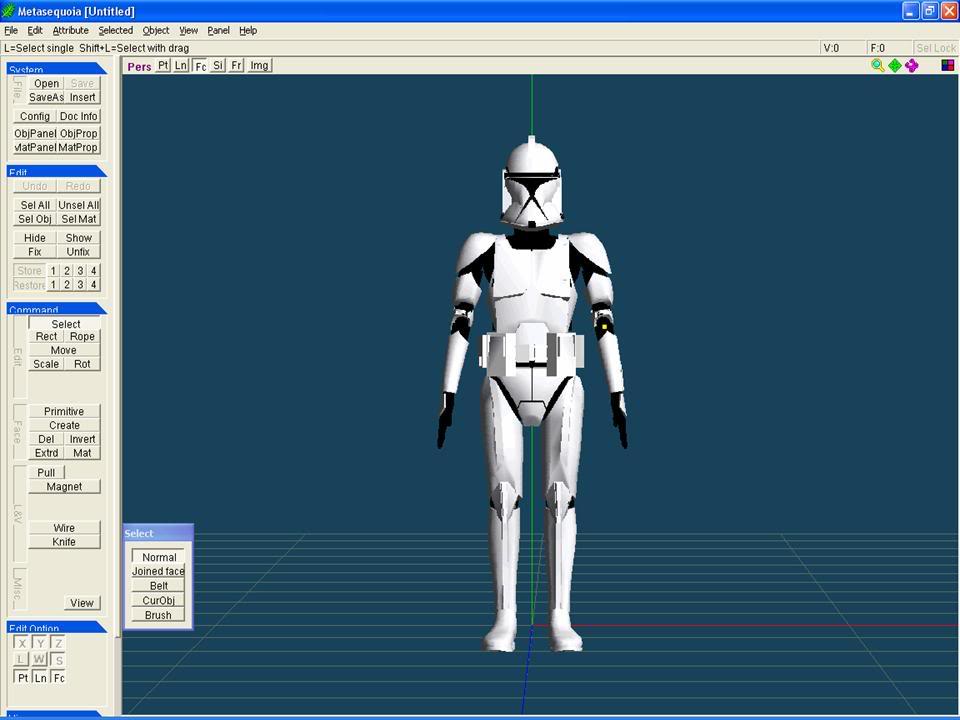
Task: Click store slot 1 next to Store
Action: tap(54, 271)
